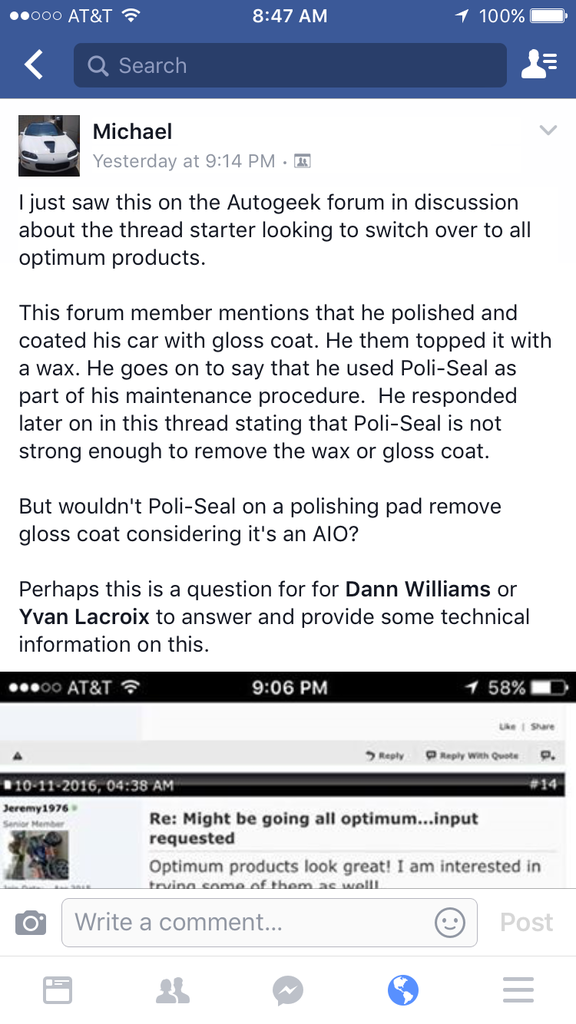Open the friend requests list icon

click(x=539, y=65)
